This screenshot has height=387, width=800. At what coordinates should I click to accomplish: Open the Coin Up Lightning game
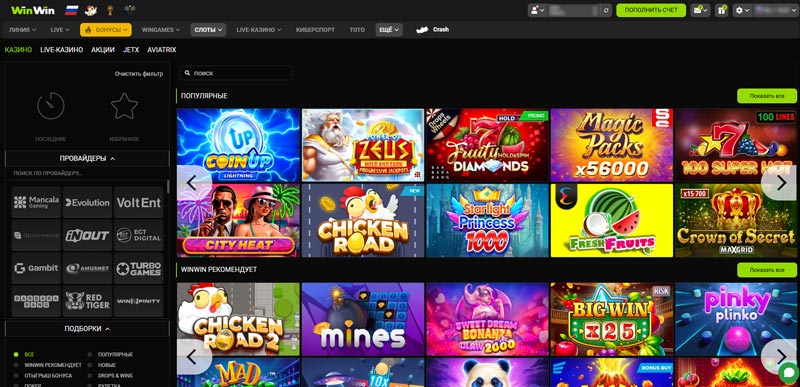pos(238,145)
